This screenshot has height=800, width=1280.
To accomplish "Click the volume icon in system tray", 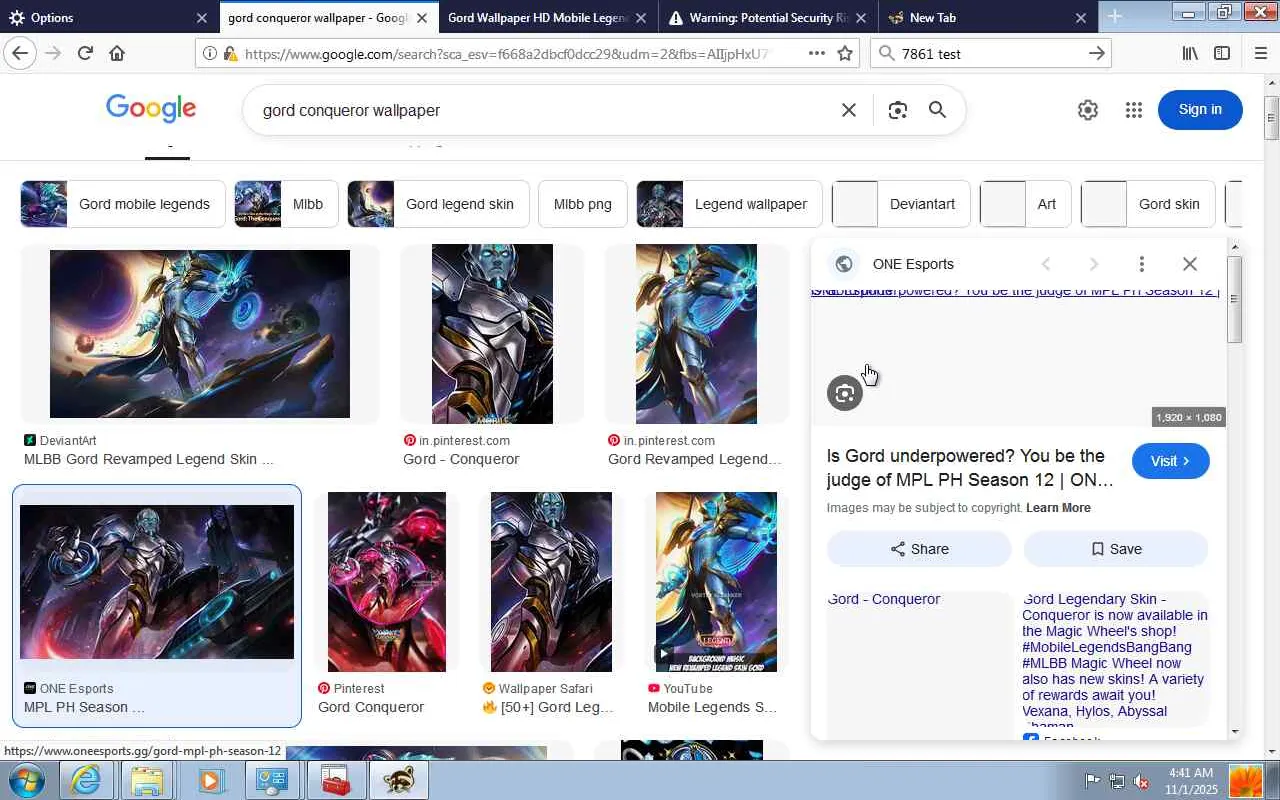I will pos(1140,781).
